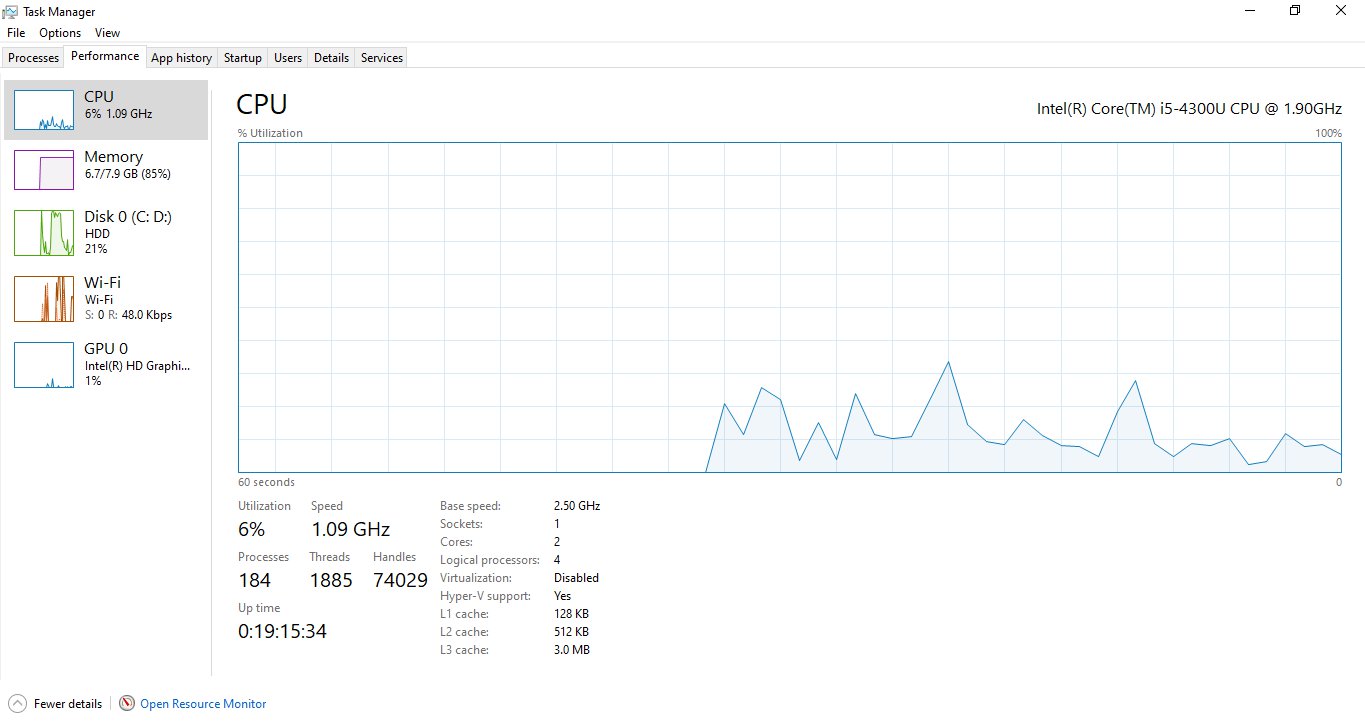View Disk 0 (C: D:) activity graph

pos(105,232)
